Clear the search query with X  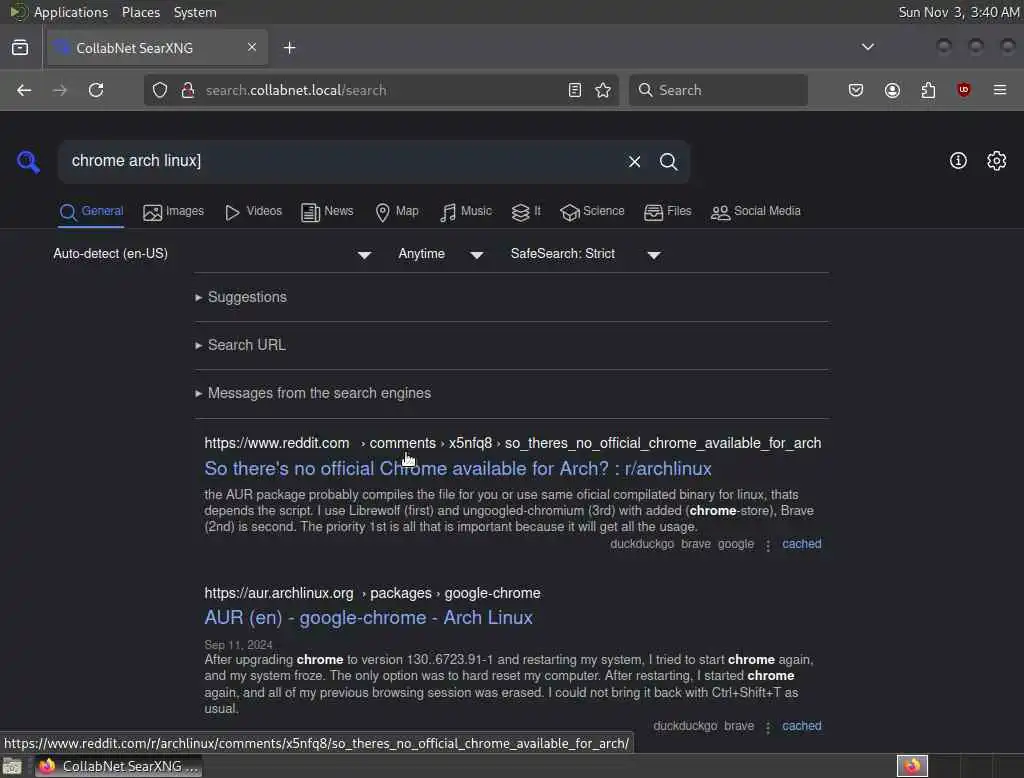click(634, 161)
